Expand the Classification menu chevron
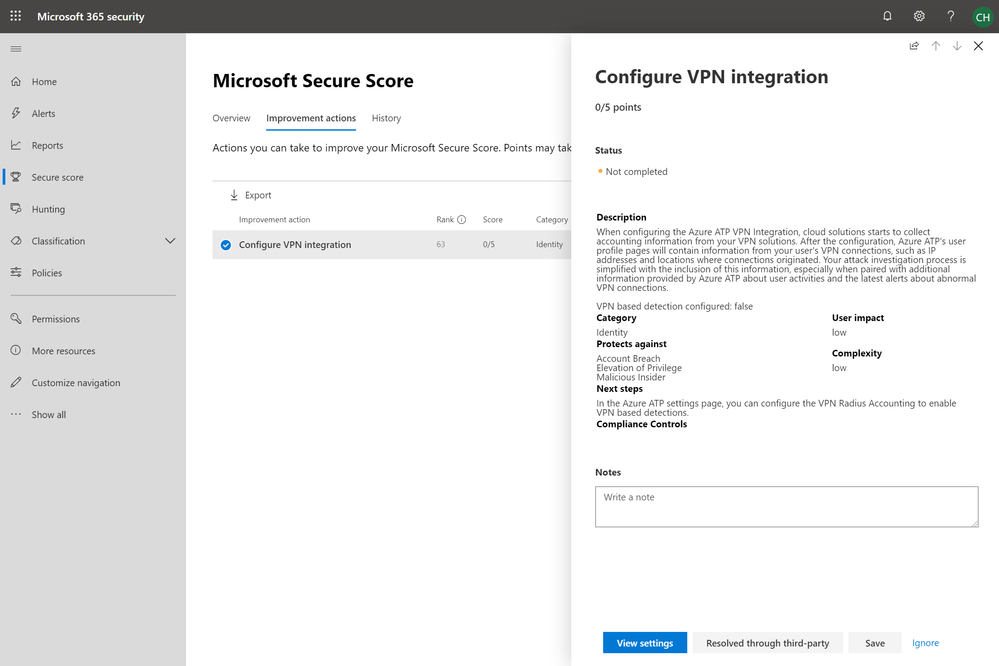999x666 pixels. coord(170,241)
